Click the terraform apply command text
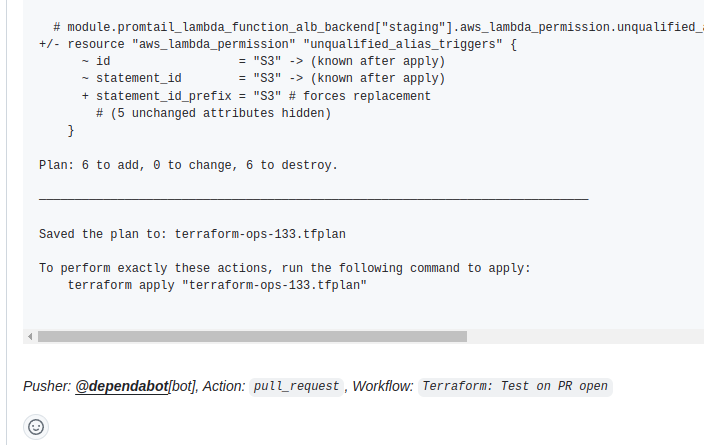 [x=217, y=285]
